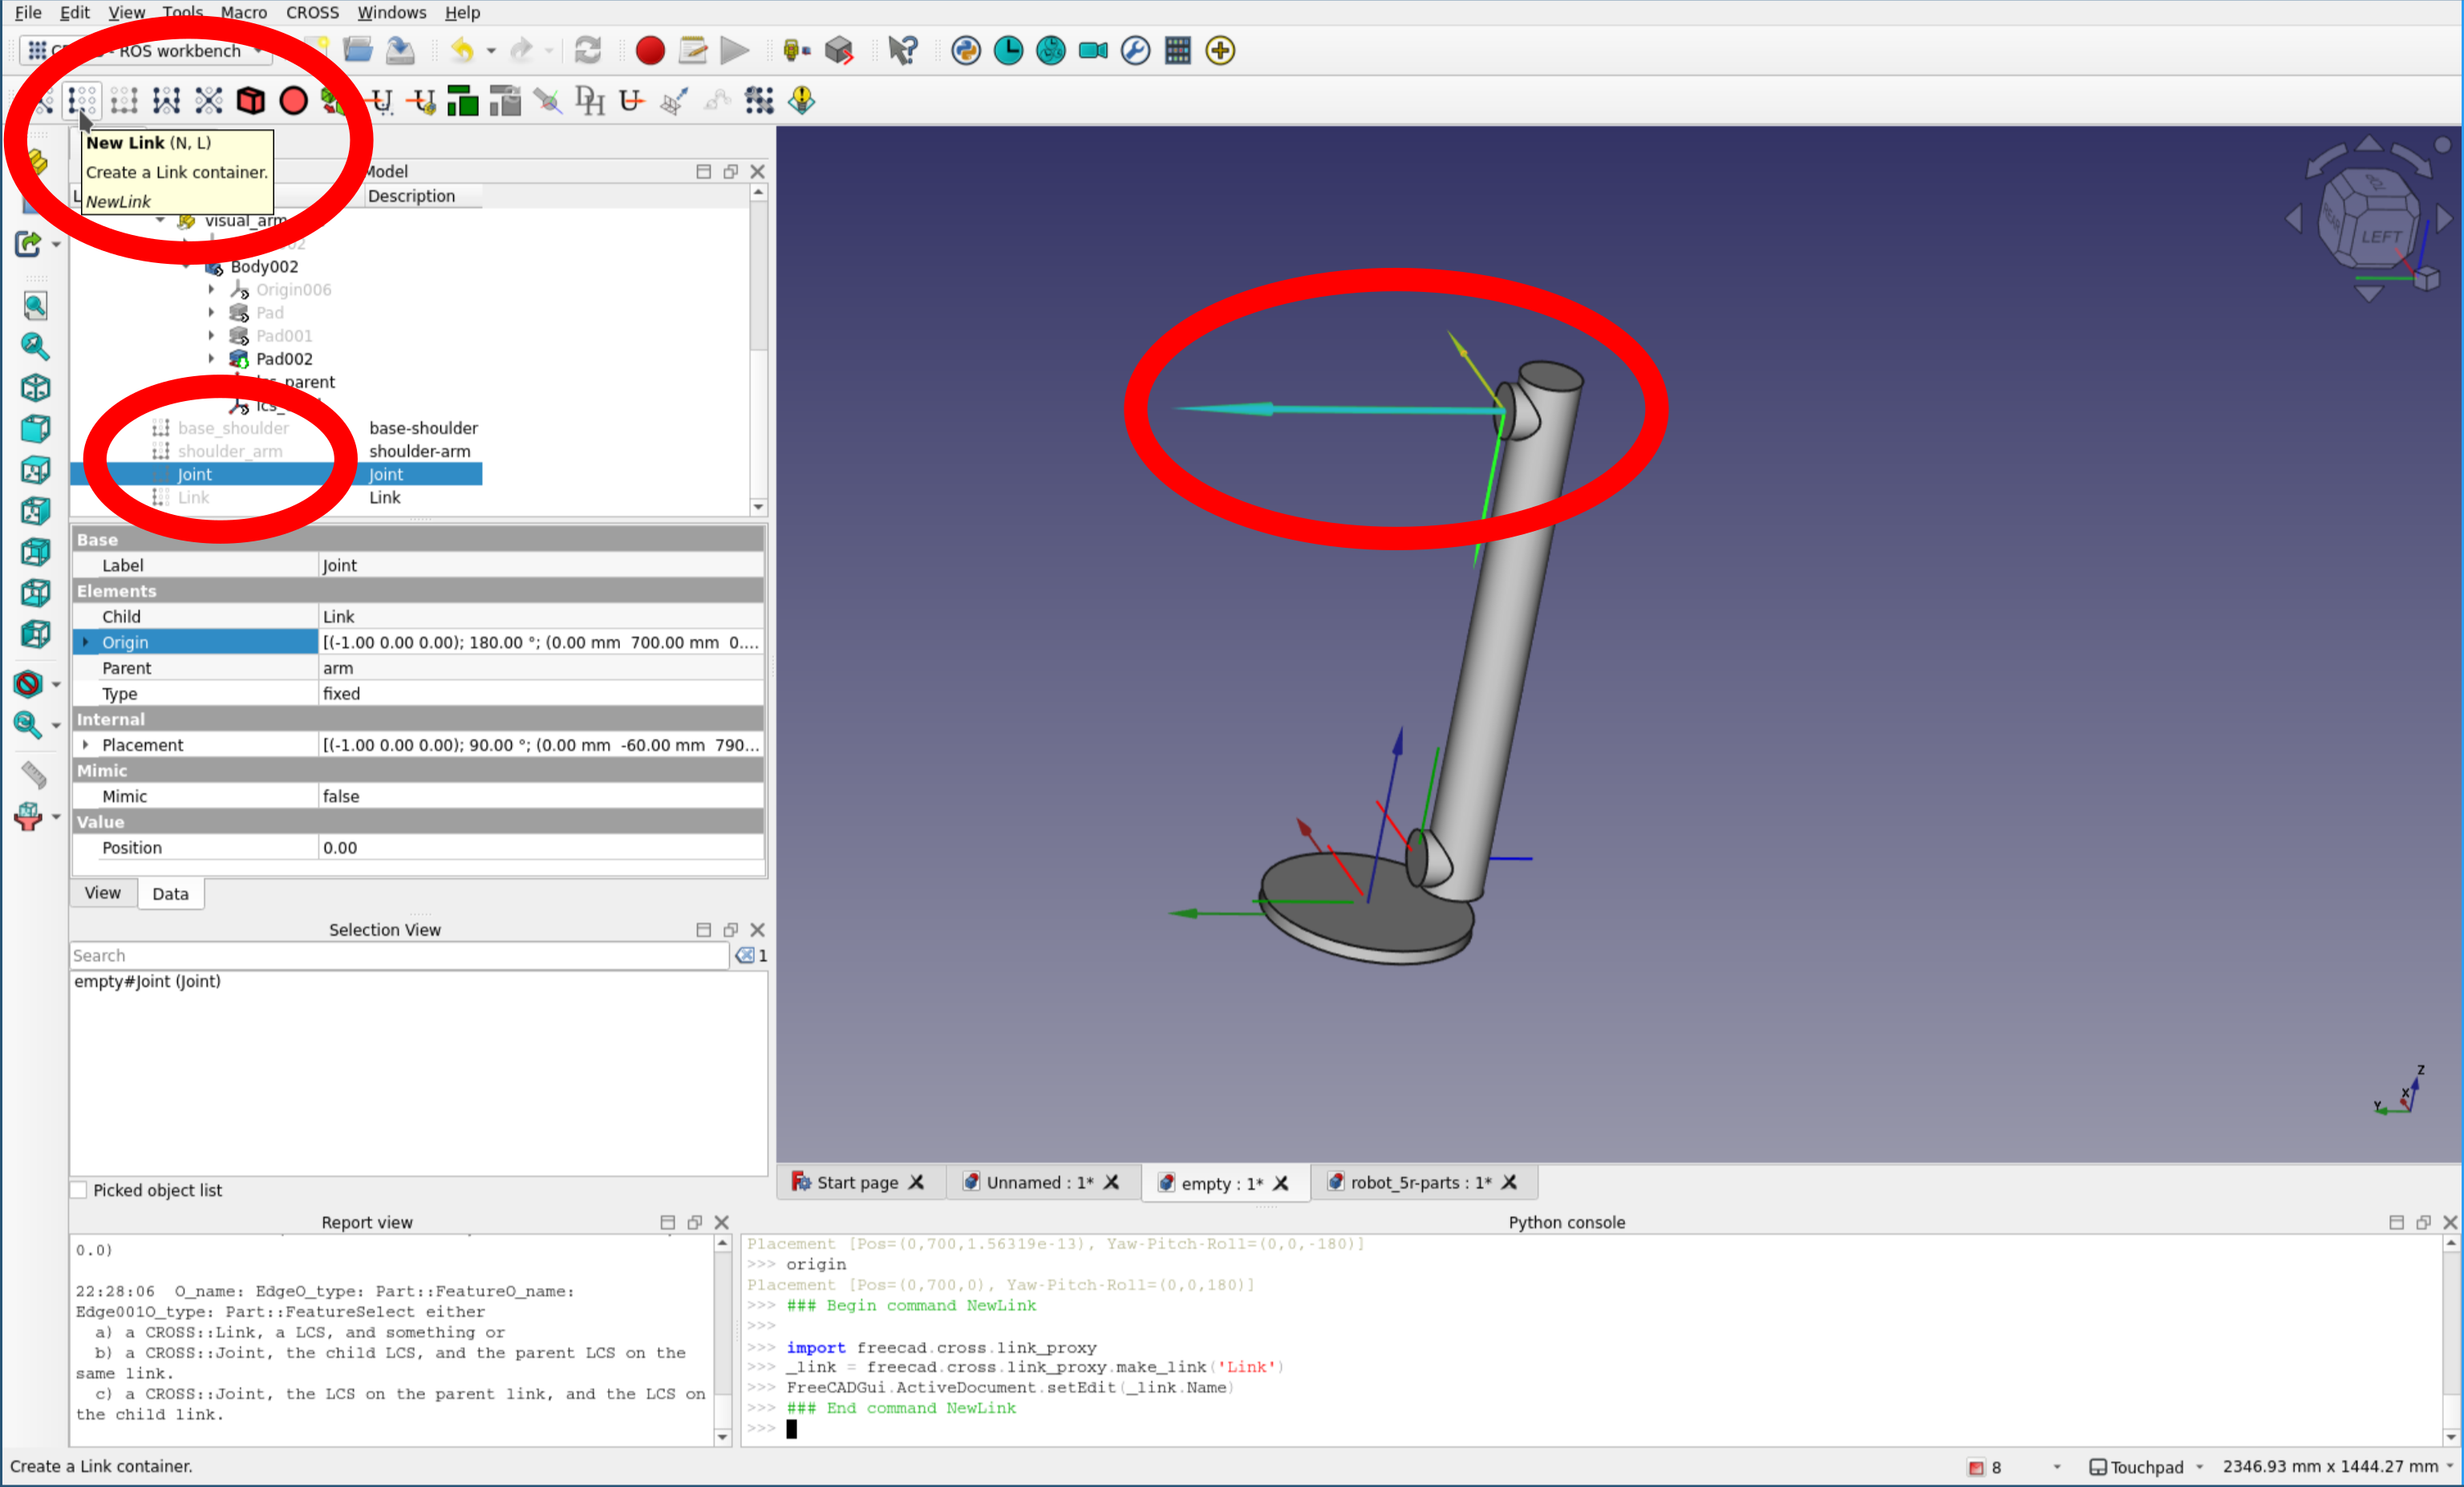Viewport: 2464px width, 1487px height.
Task: Expand the Pad002 tree node
Action: (x=211, y=358)
